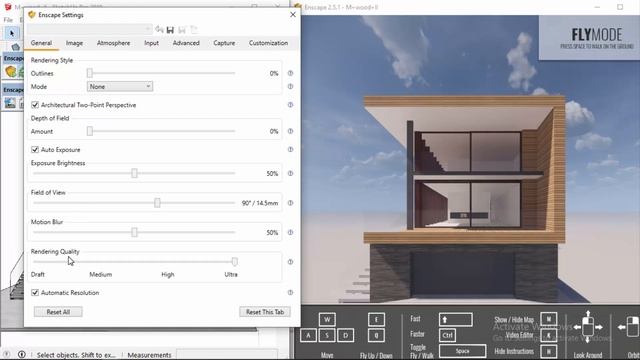Click the Field of View slider handle
This screenshot has width=640, height=360.
157,202
